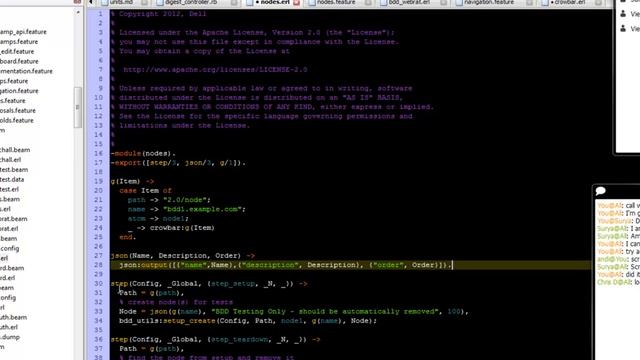Viewport: 640px width, 360px height.
Task: Select the uth.beam file
Action: click(13, 317)
